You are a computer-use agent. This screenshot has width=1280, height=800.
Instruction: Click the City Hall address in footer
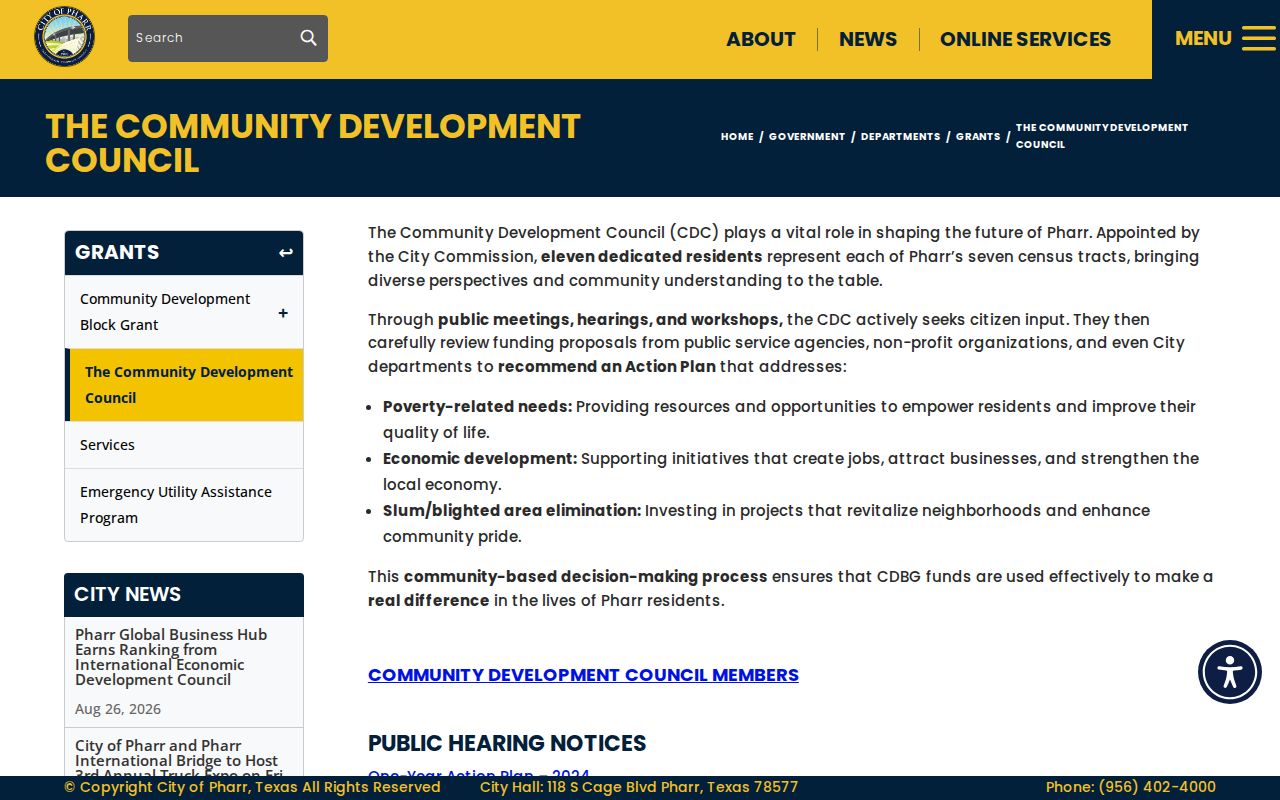pos(639,787)
